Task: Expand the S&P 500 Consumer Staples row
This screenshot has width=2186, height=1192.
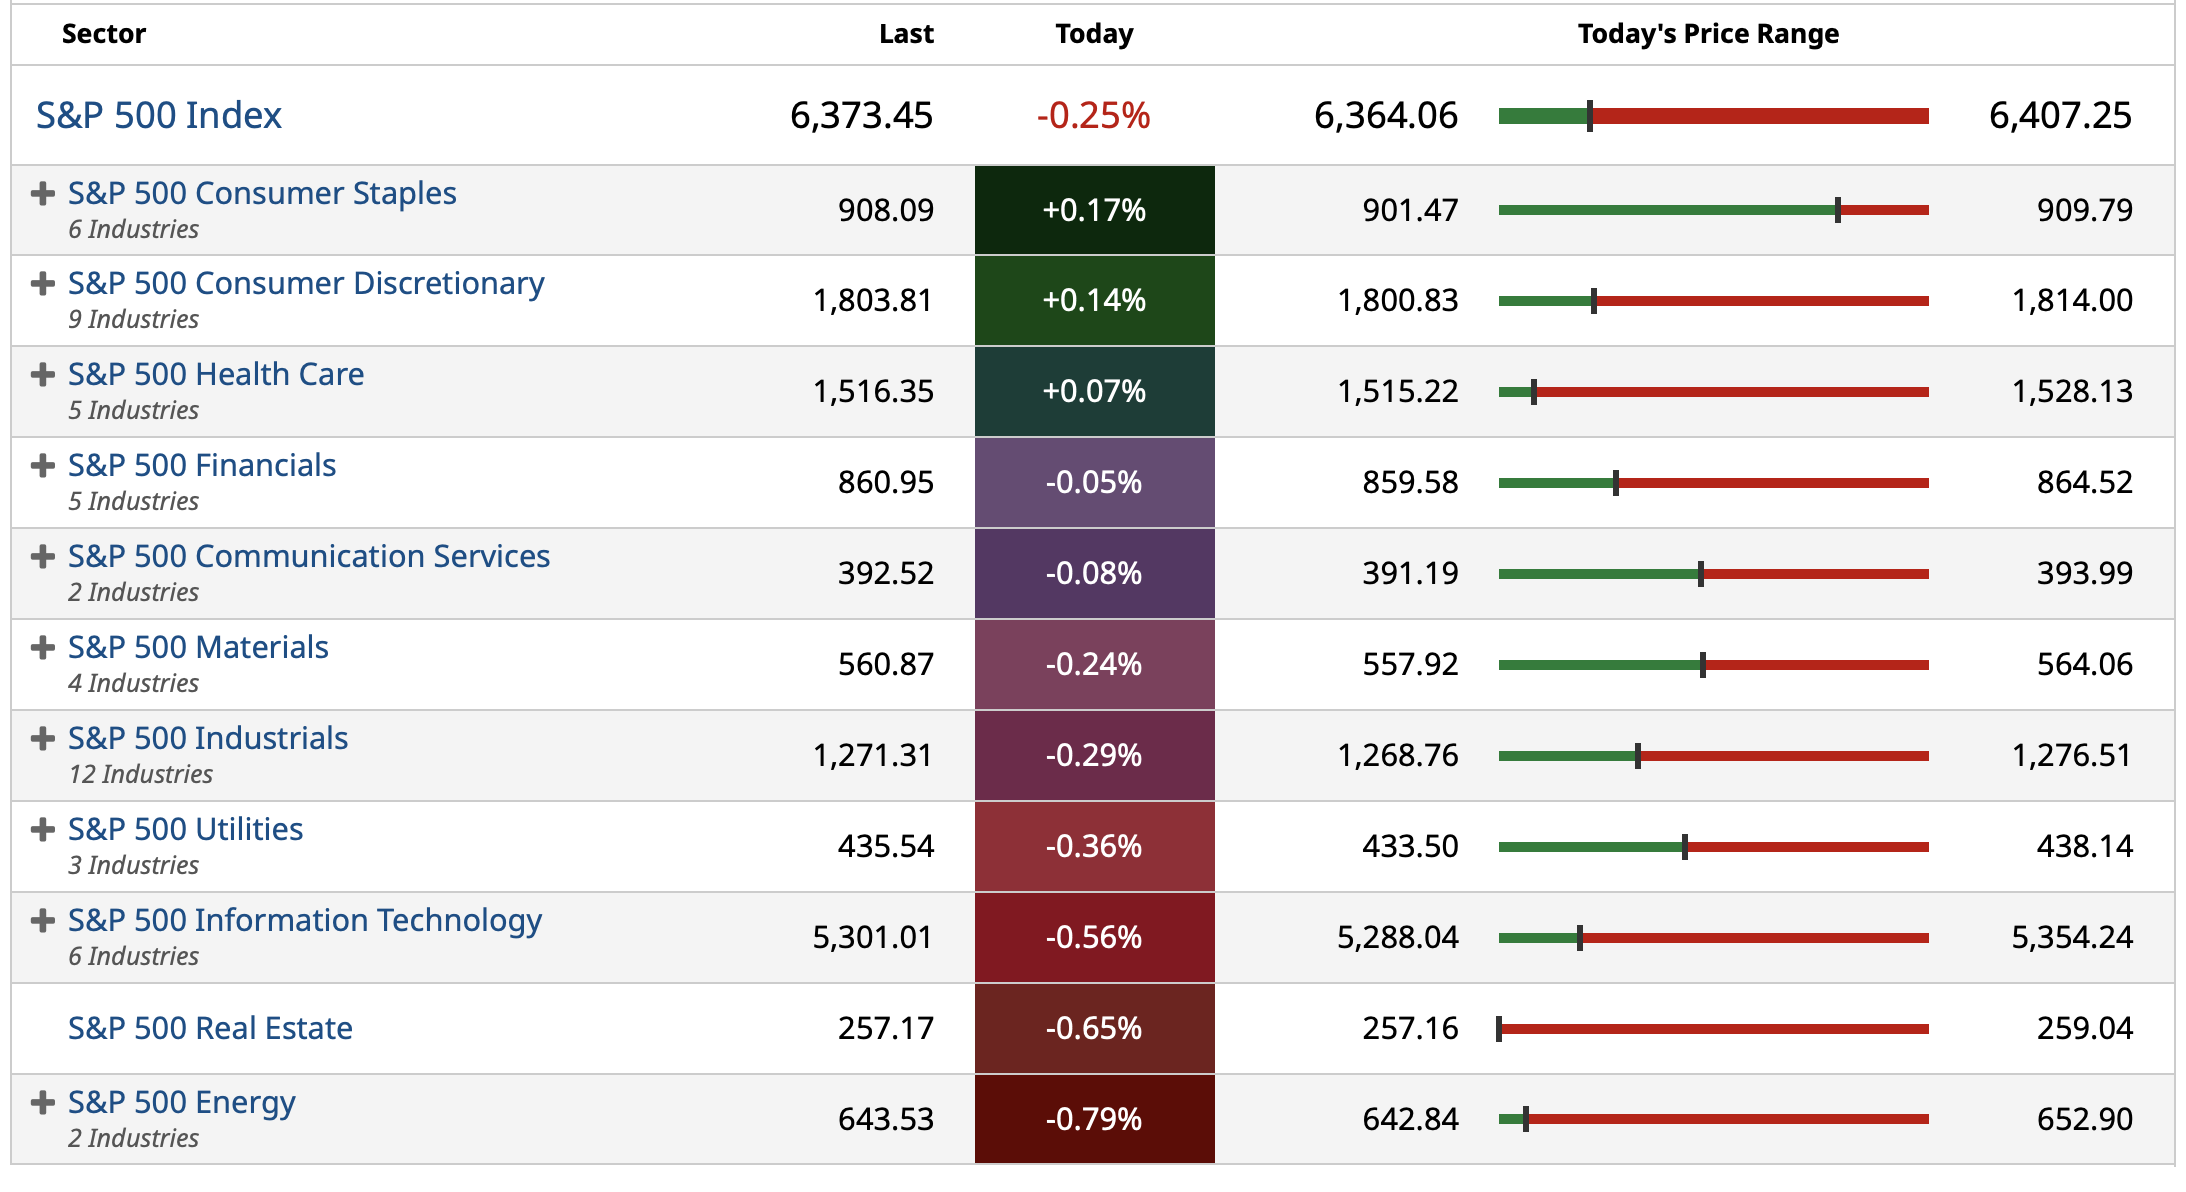Action: [x=42, y=194]
